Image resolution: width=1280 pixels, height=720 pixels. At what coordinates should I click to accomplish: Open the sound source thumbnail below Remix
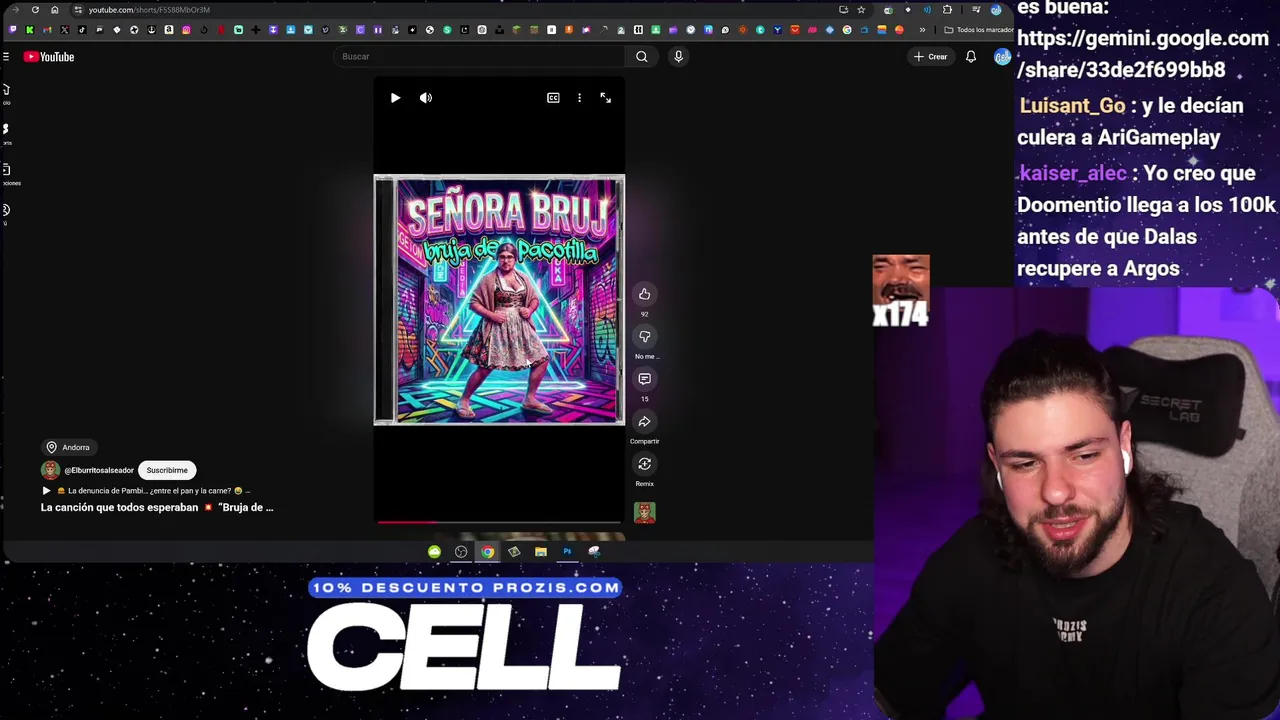click(x=644, y=513)
